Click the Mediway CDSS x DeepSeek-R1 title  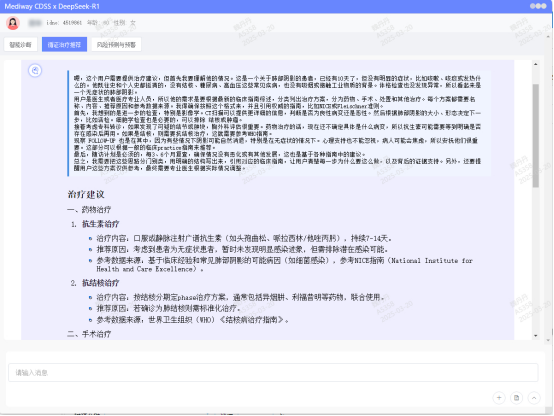(x=52, y=6)
